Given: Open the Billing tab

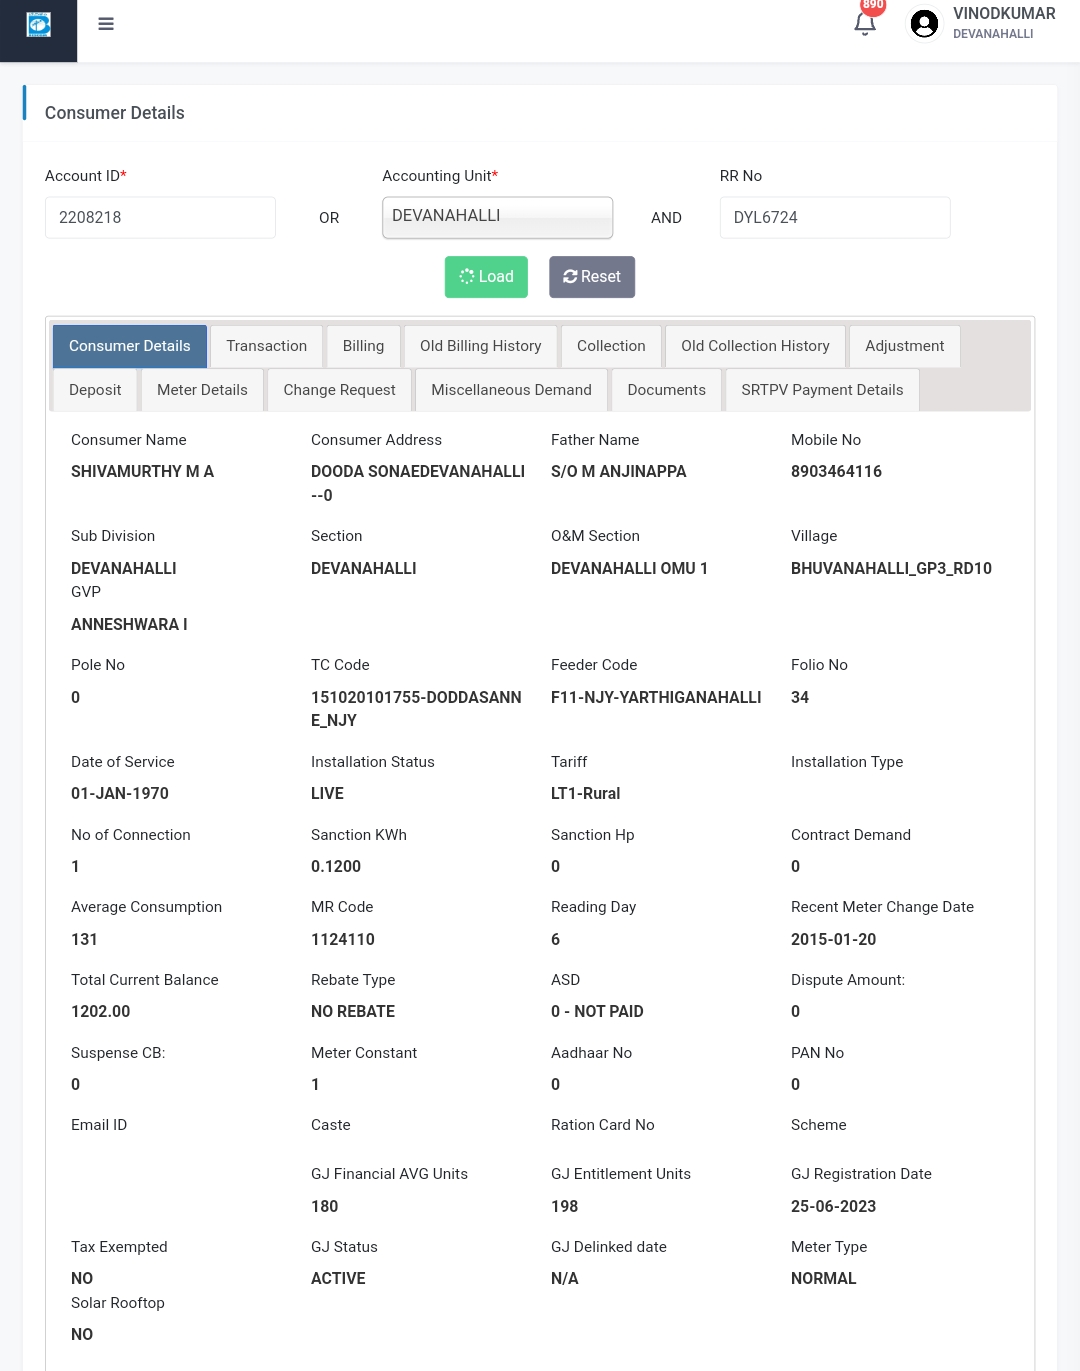Looking at the screenshot, I should tap(363, 346).
